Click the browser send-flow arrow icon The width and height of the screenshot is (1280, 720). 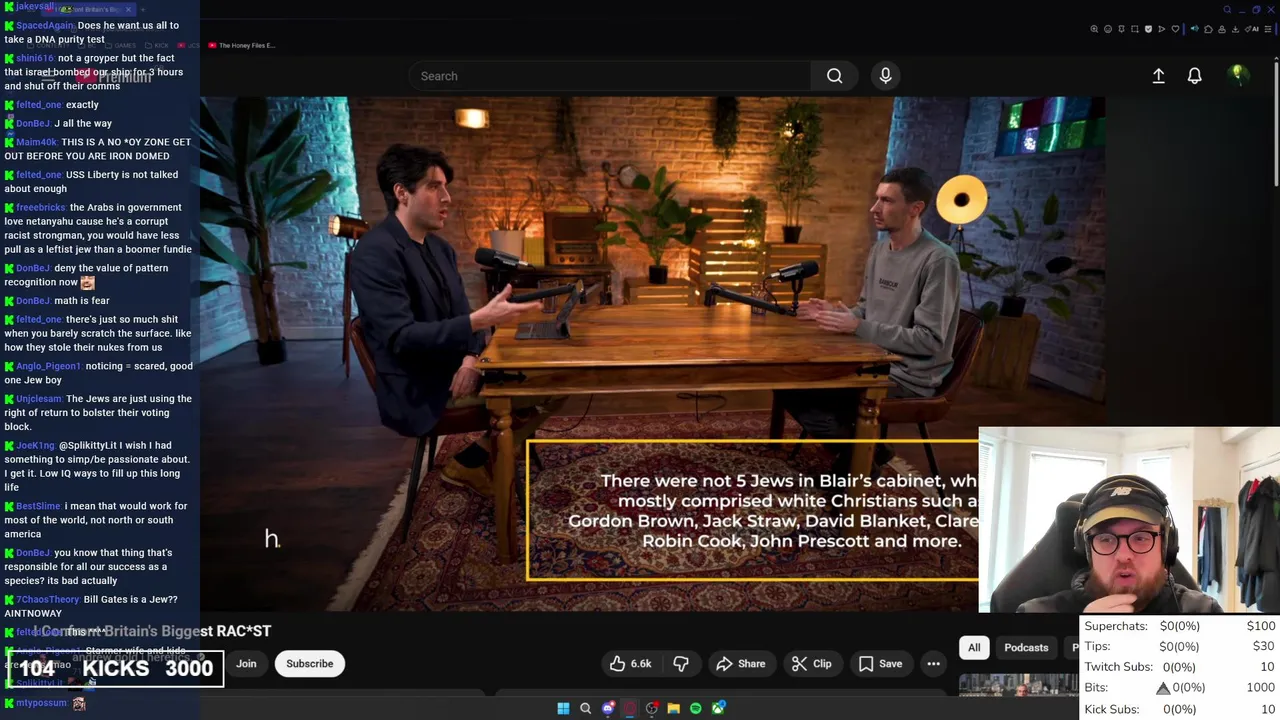1162,29
